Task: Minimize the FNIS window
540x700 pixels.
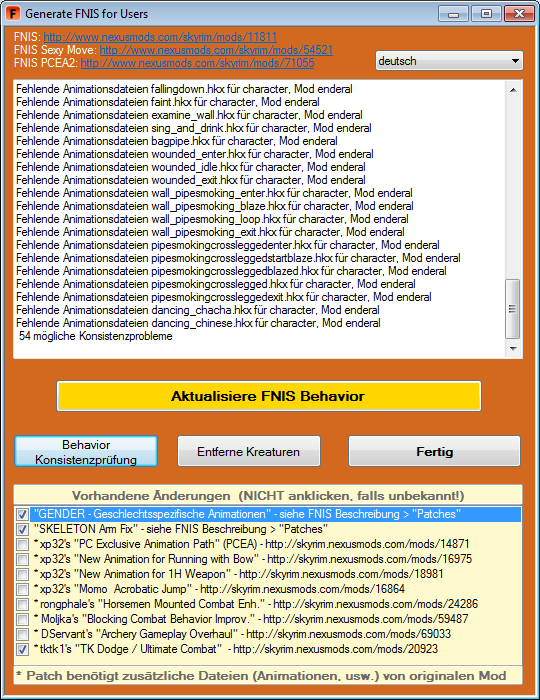Action: coord(453,13)
